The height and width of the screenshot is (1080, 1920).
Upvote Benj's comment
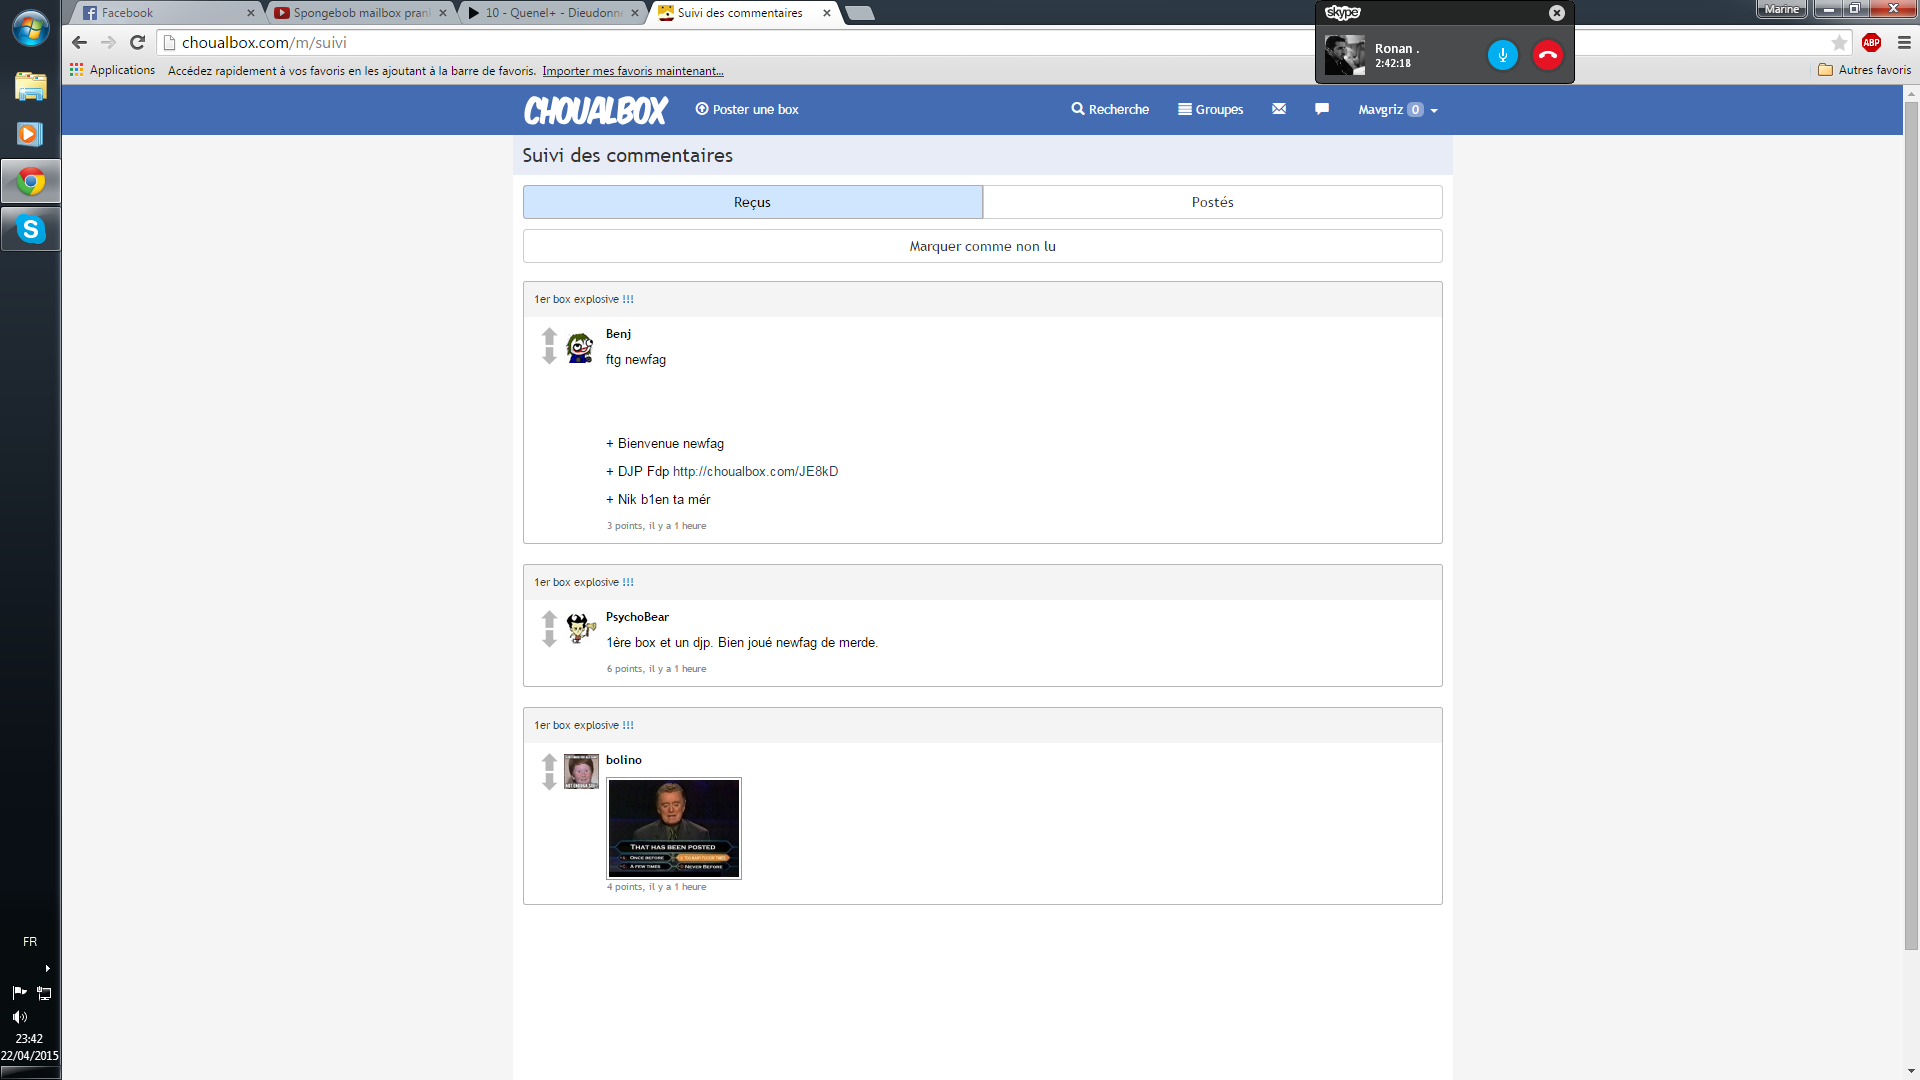pos(549,336)
